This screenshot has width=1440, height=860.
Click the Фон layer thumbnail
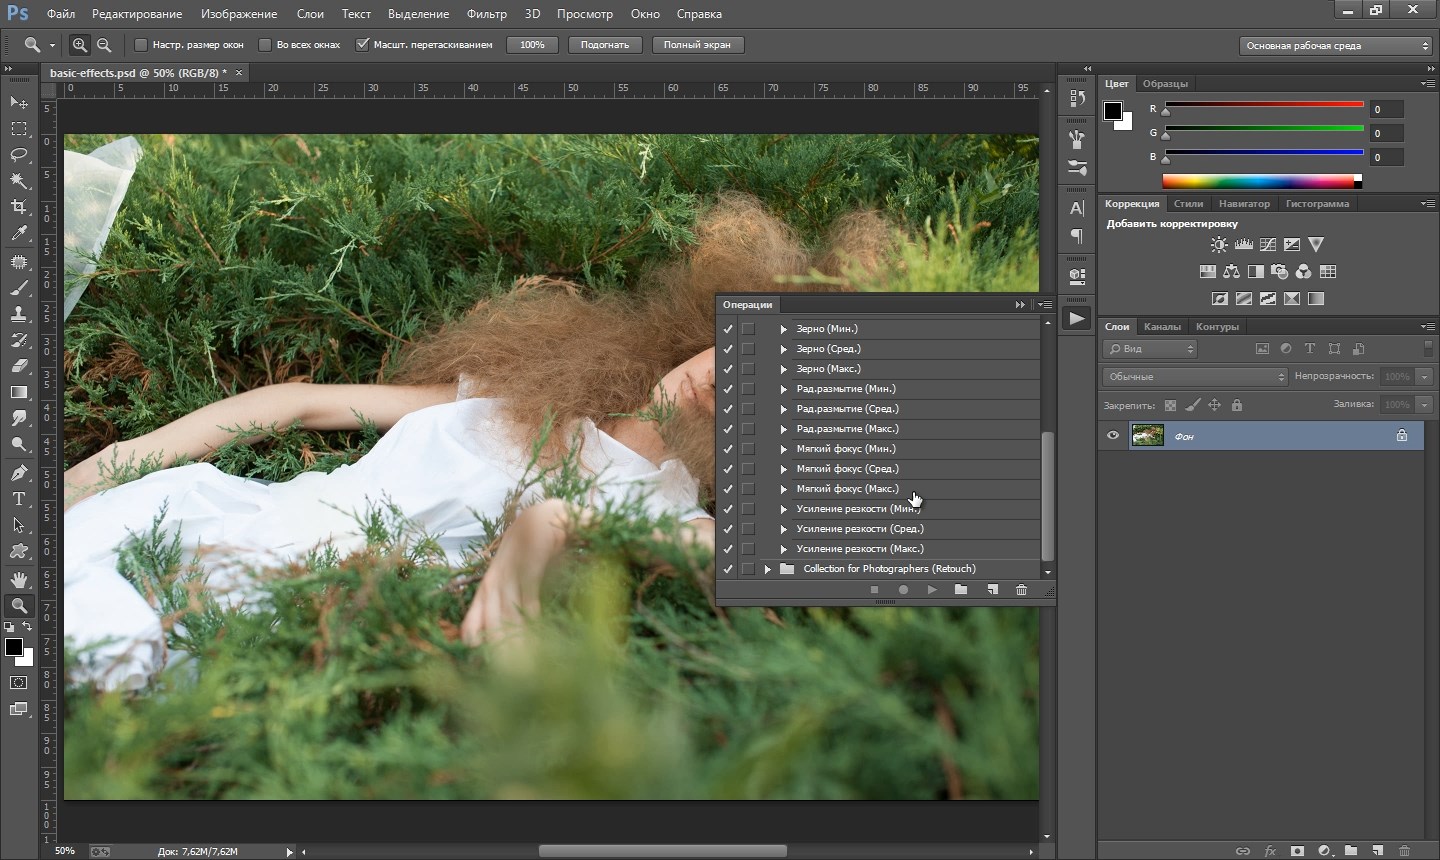tap(1147, 435)
